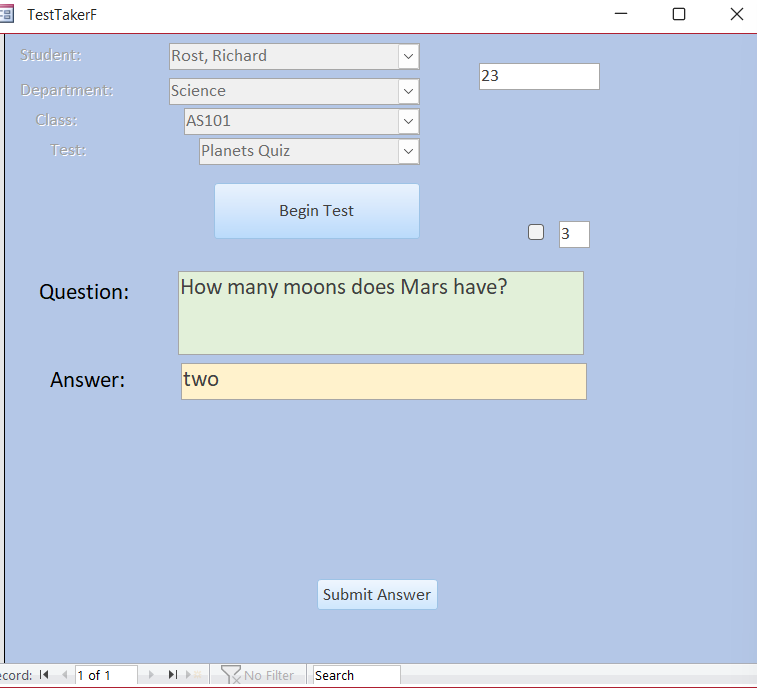Click the No Filter funnel icon
The image size is (757, 688).
(x=231, y=675)
